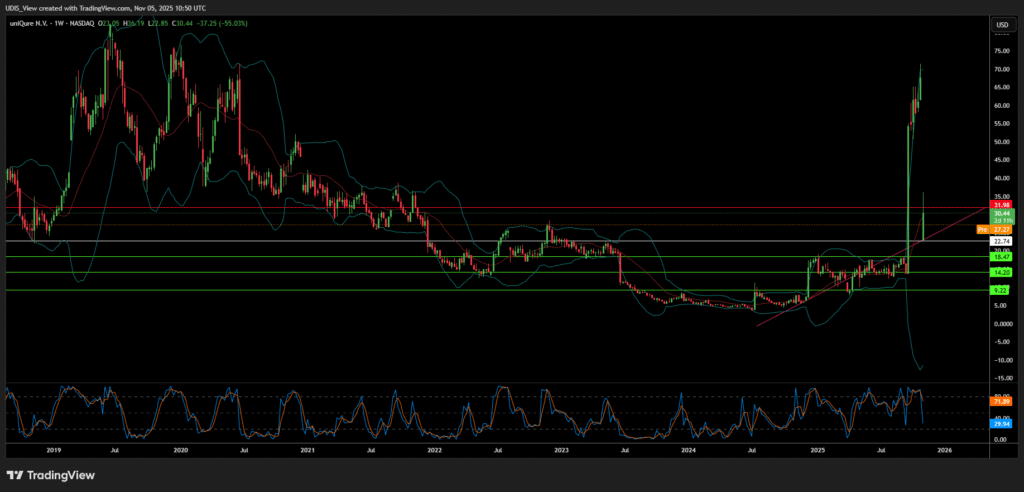Click the green 30.44 current price label
The width and height of the screenshot is (1024, 492).
point(1000,213)
